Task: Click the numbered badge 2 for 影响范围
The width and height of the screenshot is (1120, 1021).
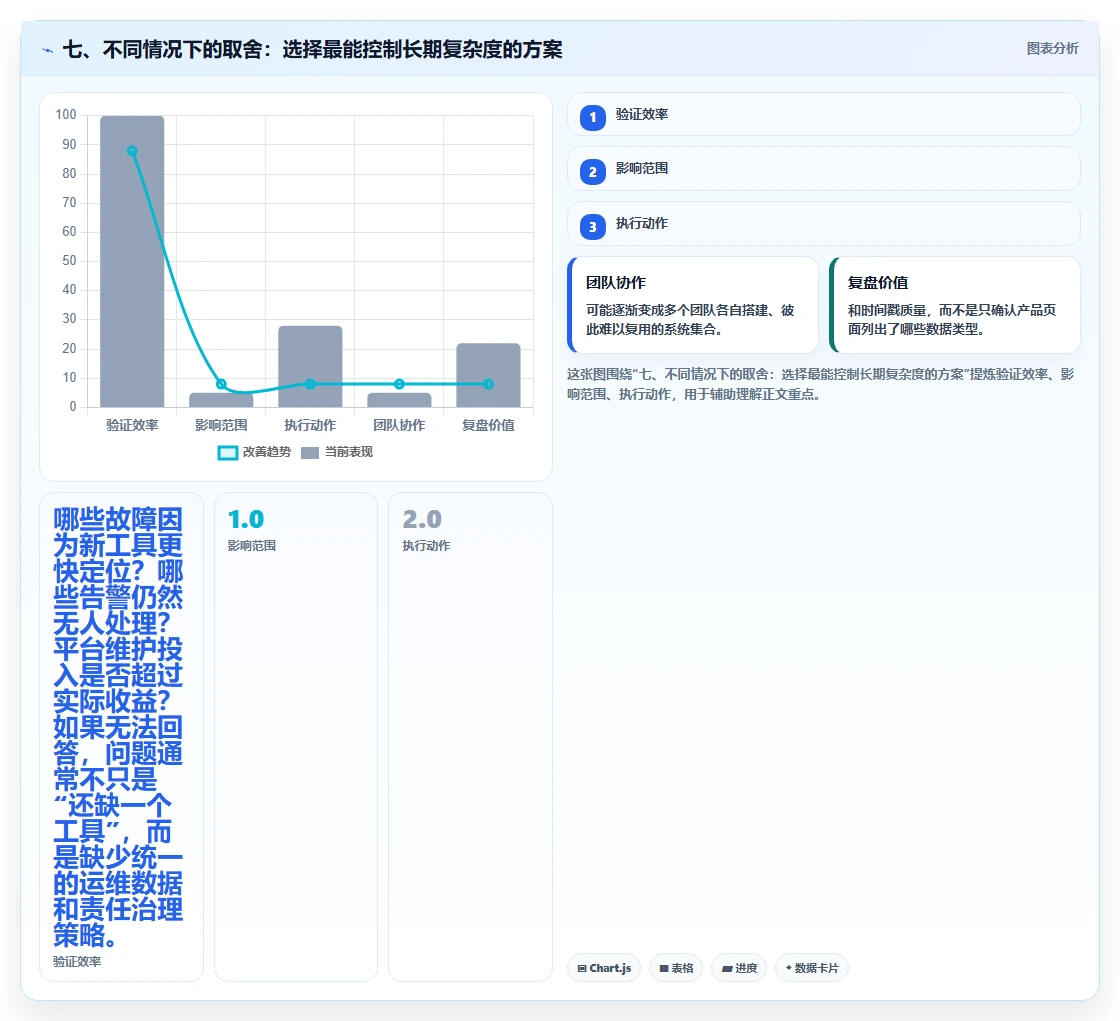Action: tap(592, 172)
